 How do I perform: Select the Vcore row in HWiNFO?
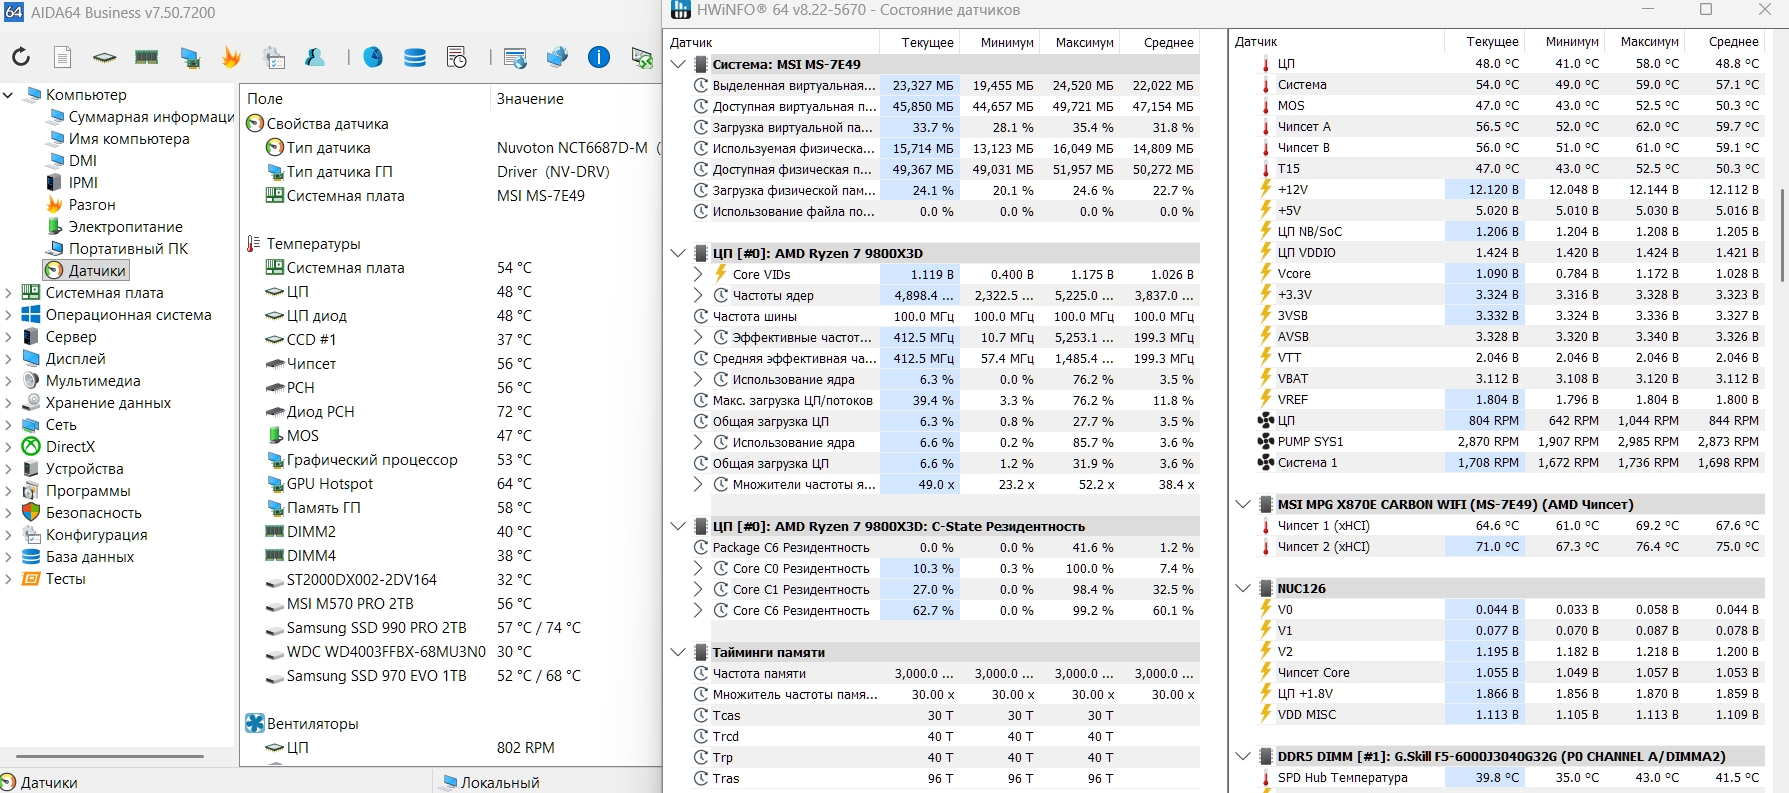tap(1509, 273)
